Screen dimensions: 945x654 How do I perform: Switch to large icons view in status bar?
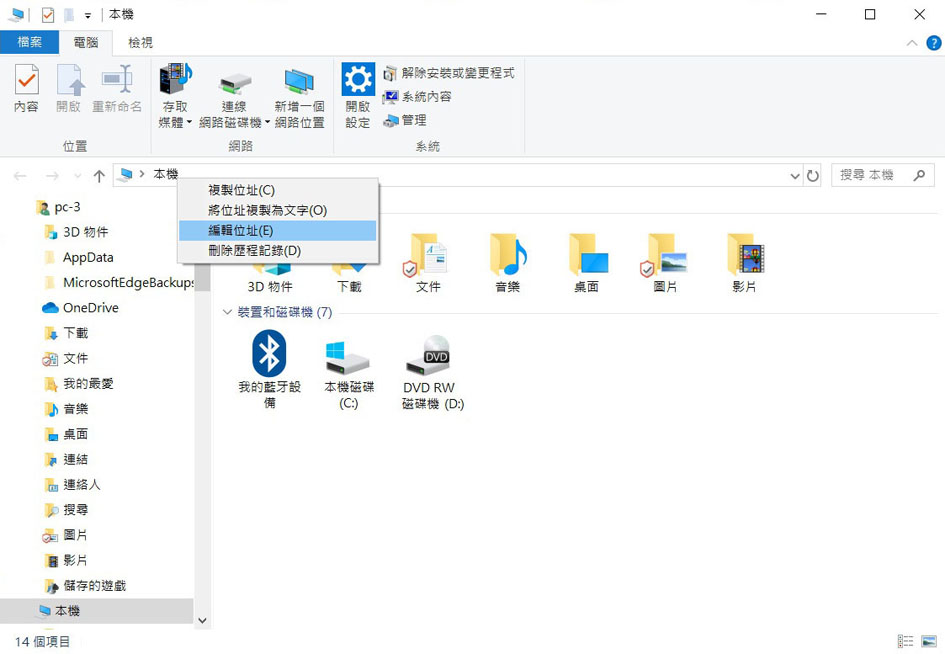[x=929, y=641]
